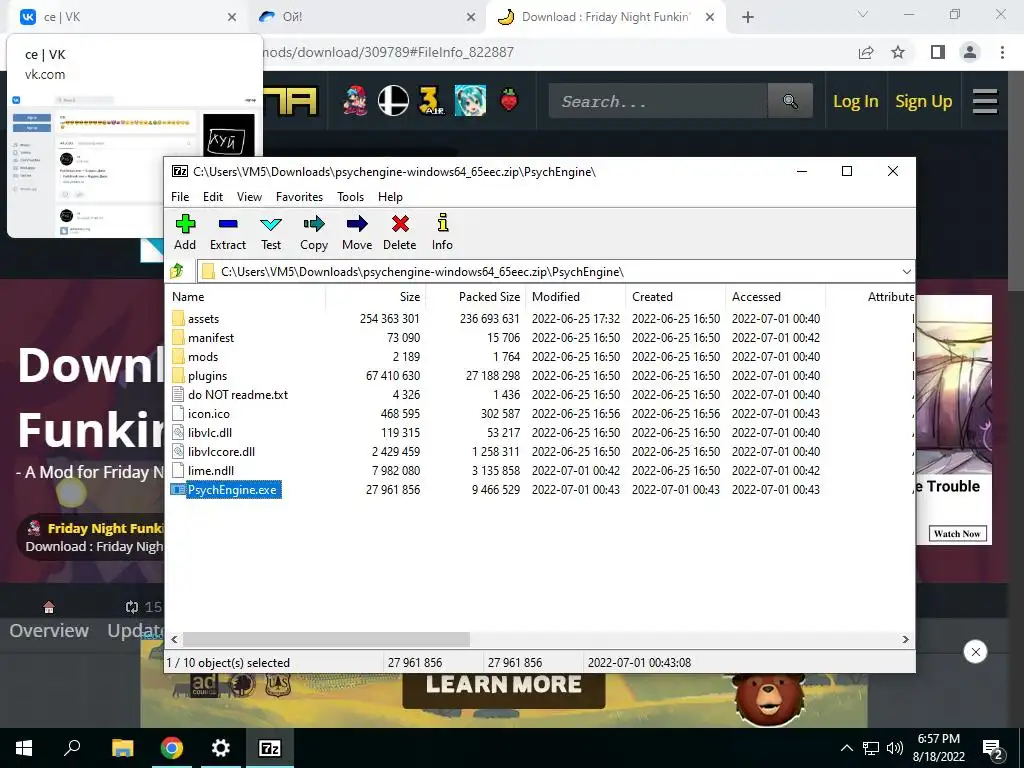Toggle Chrome side panel icon
The width and height of the screenshot is (1024, 768).
(x=938, y=52)
